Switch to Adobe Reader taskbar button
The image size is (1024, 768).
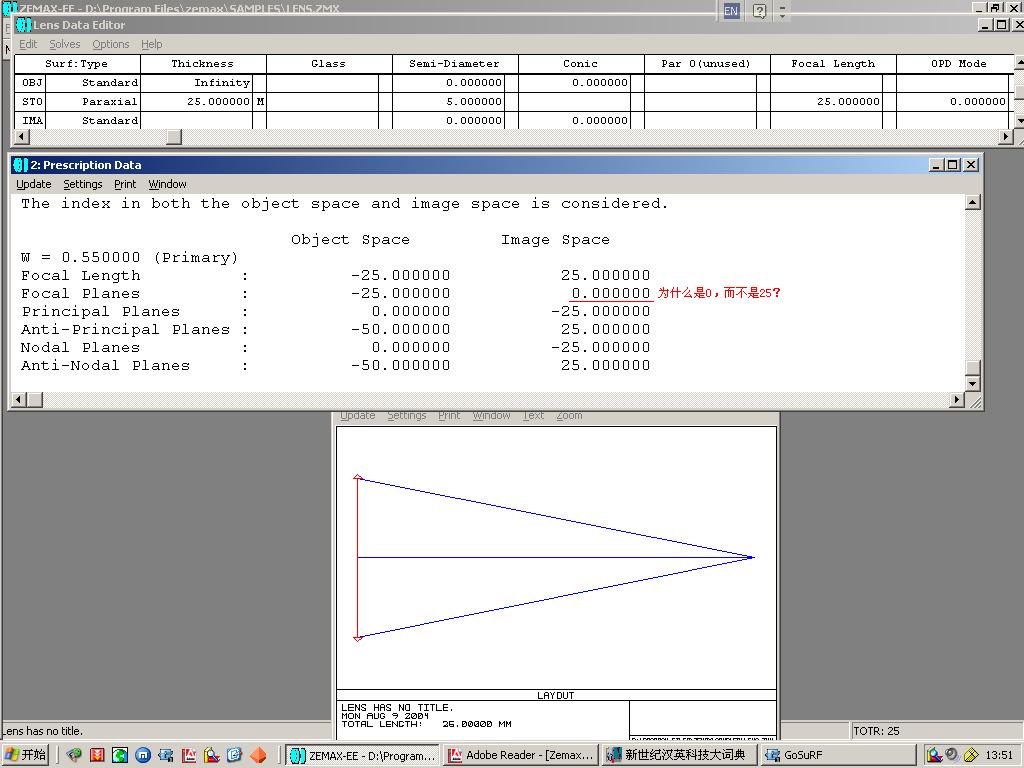pos(520,756)
